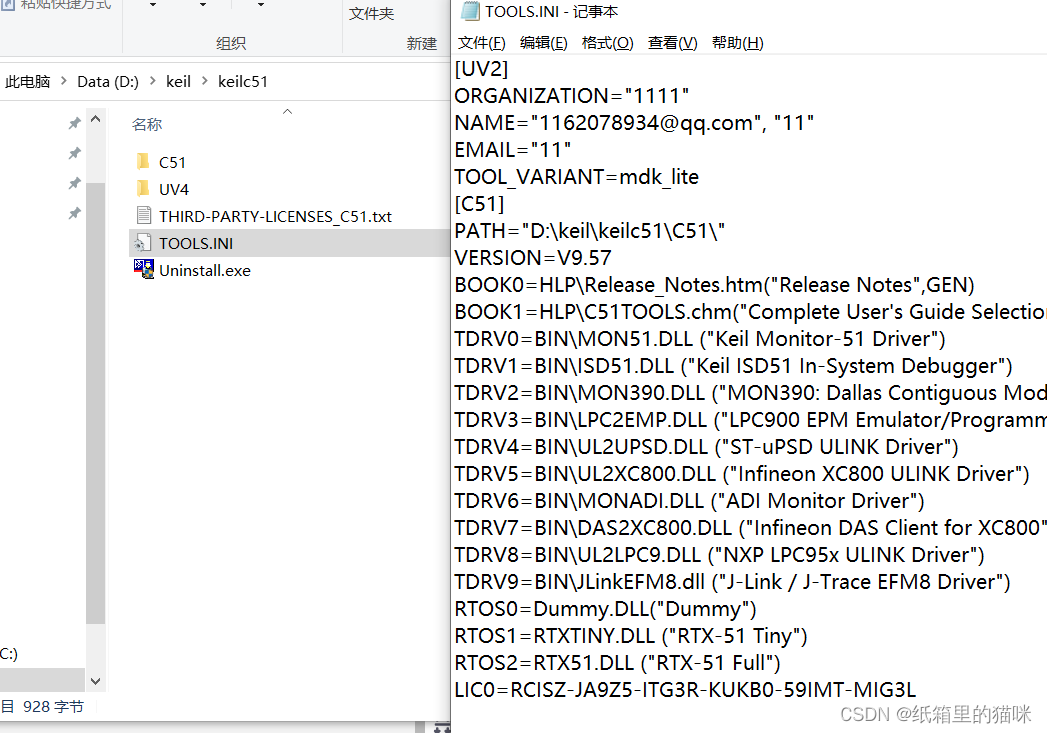Open Notepad 格式(O) menu
Viewport: 1047px width, 733px height.
tap(608, 43)
